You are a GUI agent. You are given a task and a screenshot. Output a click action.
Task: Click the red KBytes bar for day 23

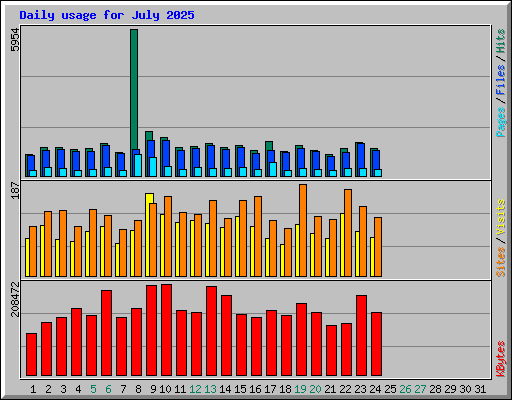click(361, 335)
